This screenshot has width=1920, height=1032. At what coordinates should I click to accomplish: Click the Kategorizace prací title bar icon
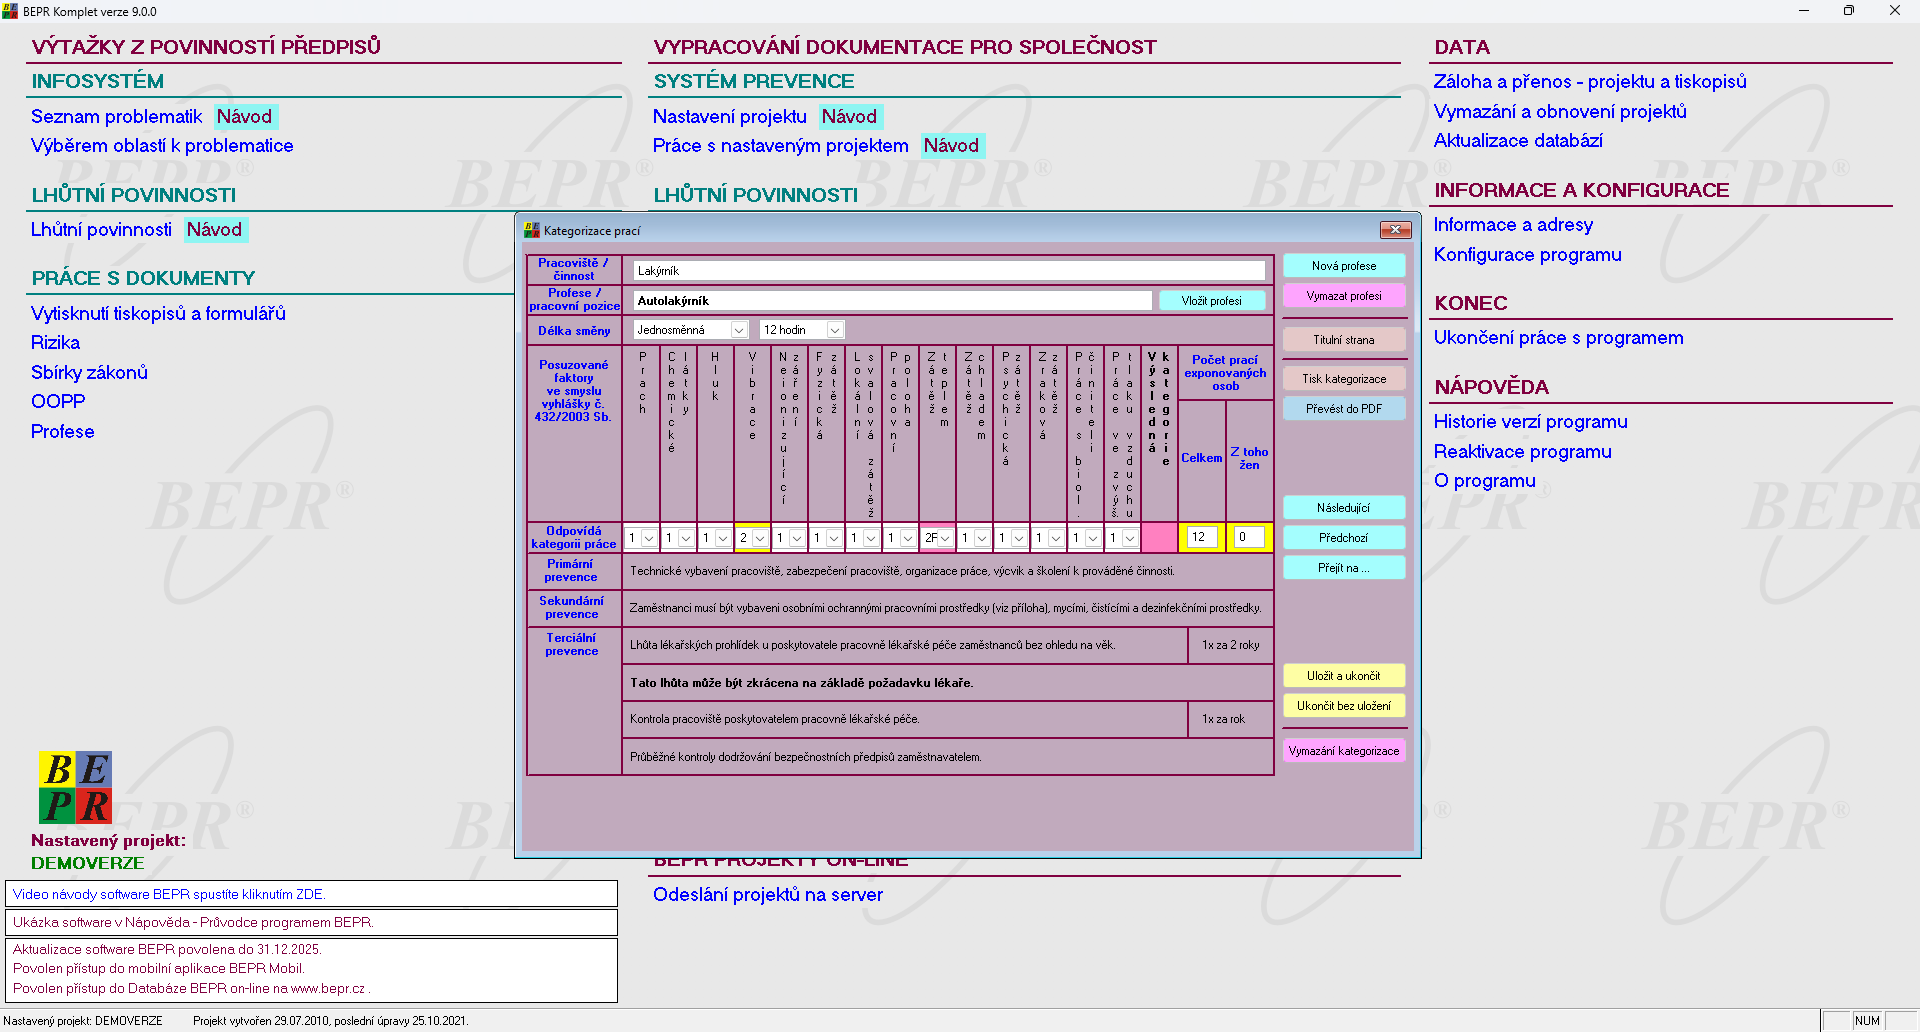[532, 230]
